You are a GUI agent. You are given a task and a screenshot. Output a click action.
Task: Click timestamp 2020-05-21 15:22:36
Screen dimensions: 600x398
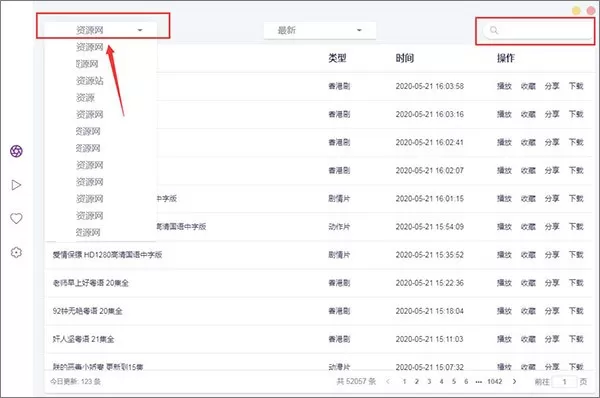pos(429,283)
